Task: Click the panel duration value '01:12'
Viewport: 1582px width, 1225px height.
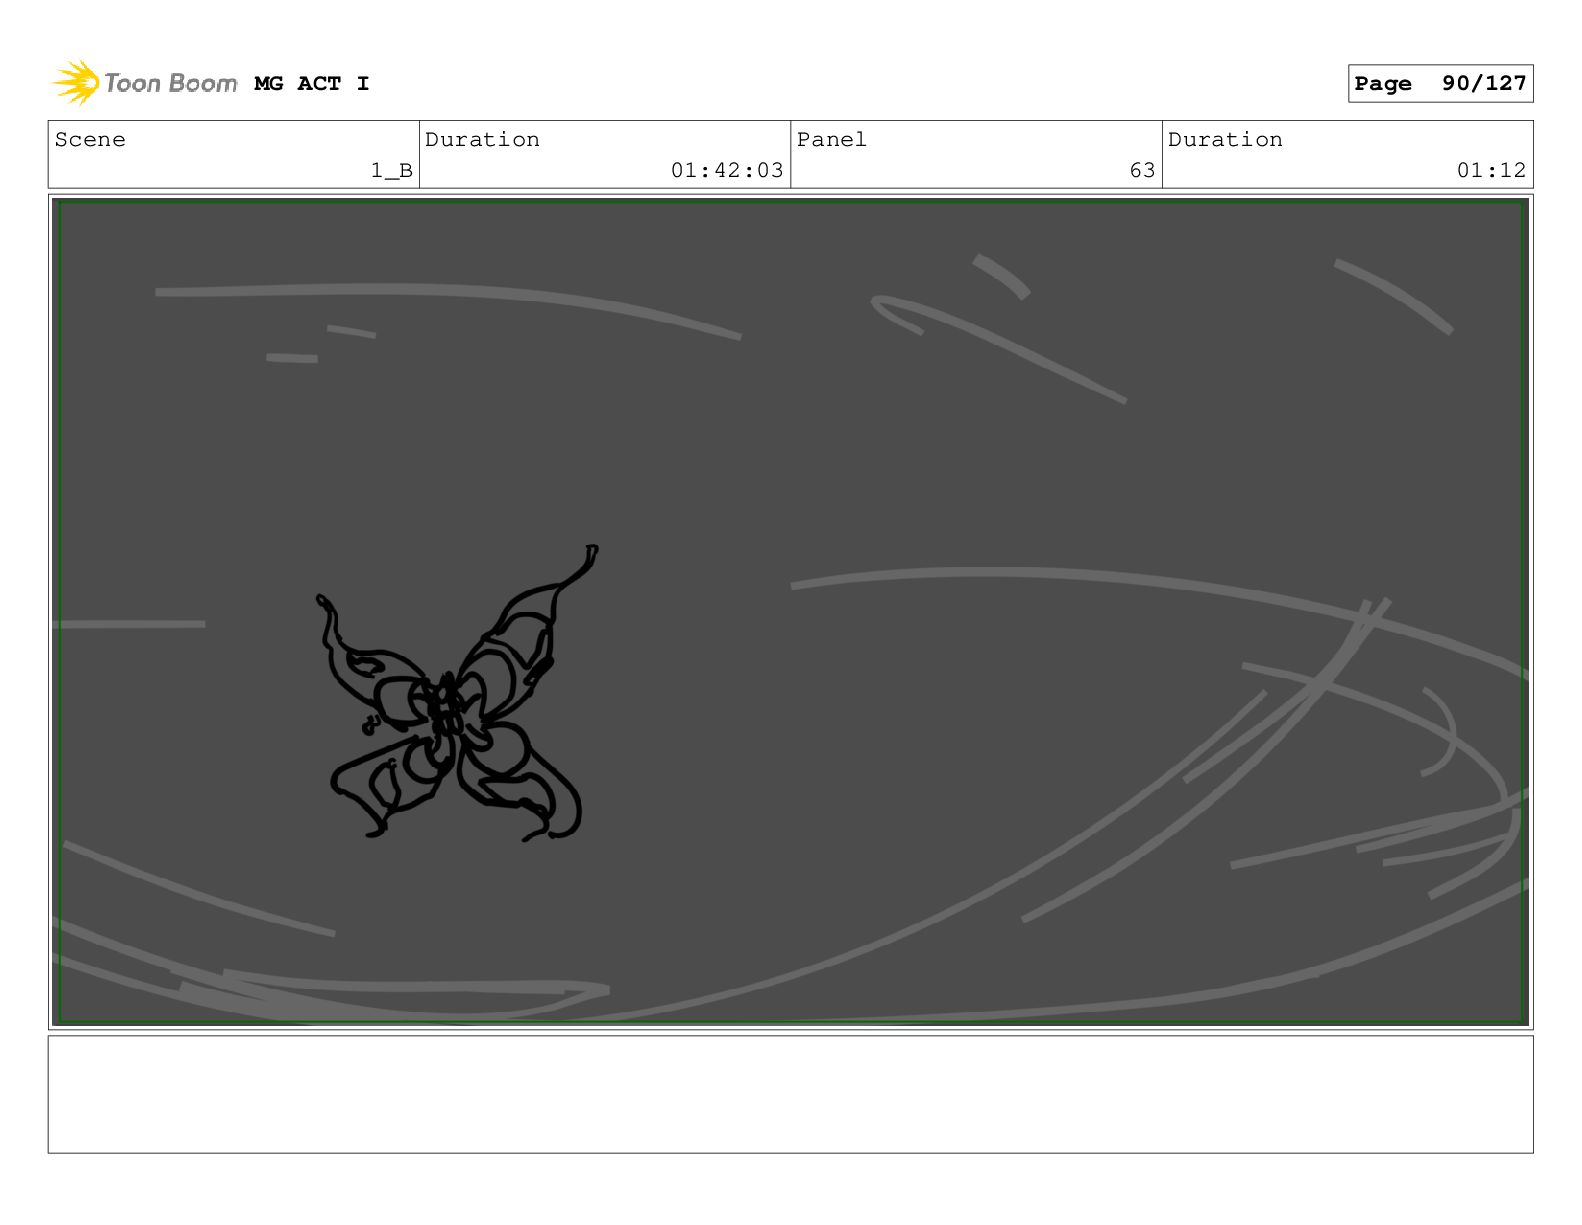Action: click(x=1491, y=171)
